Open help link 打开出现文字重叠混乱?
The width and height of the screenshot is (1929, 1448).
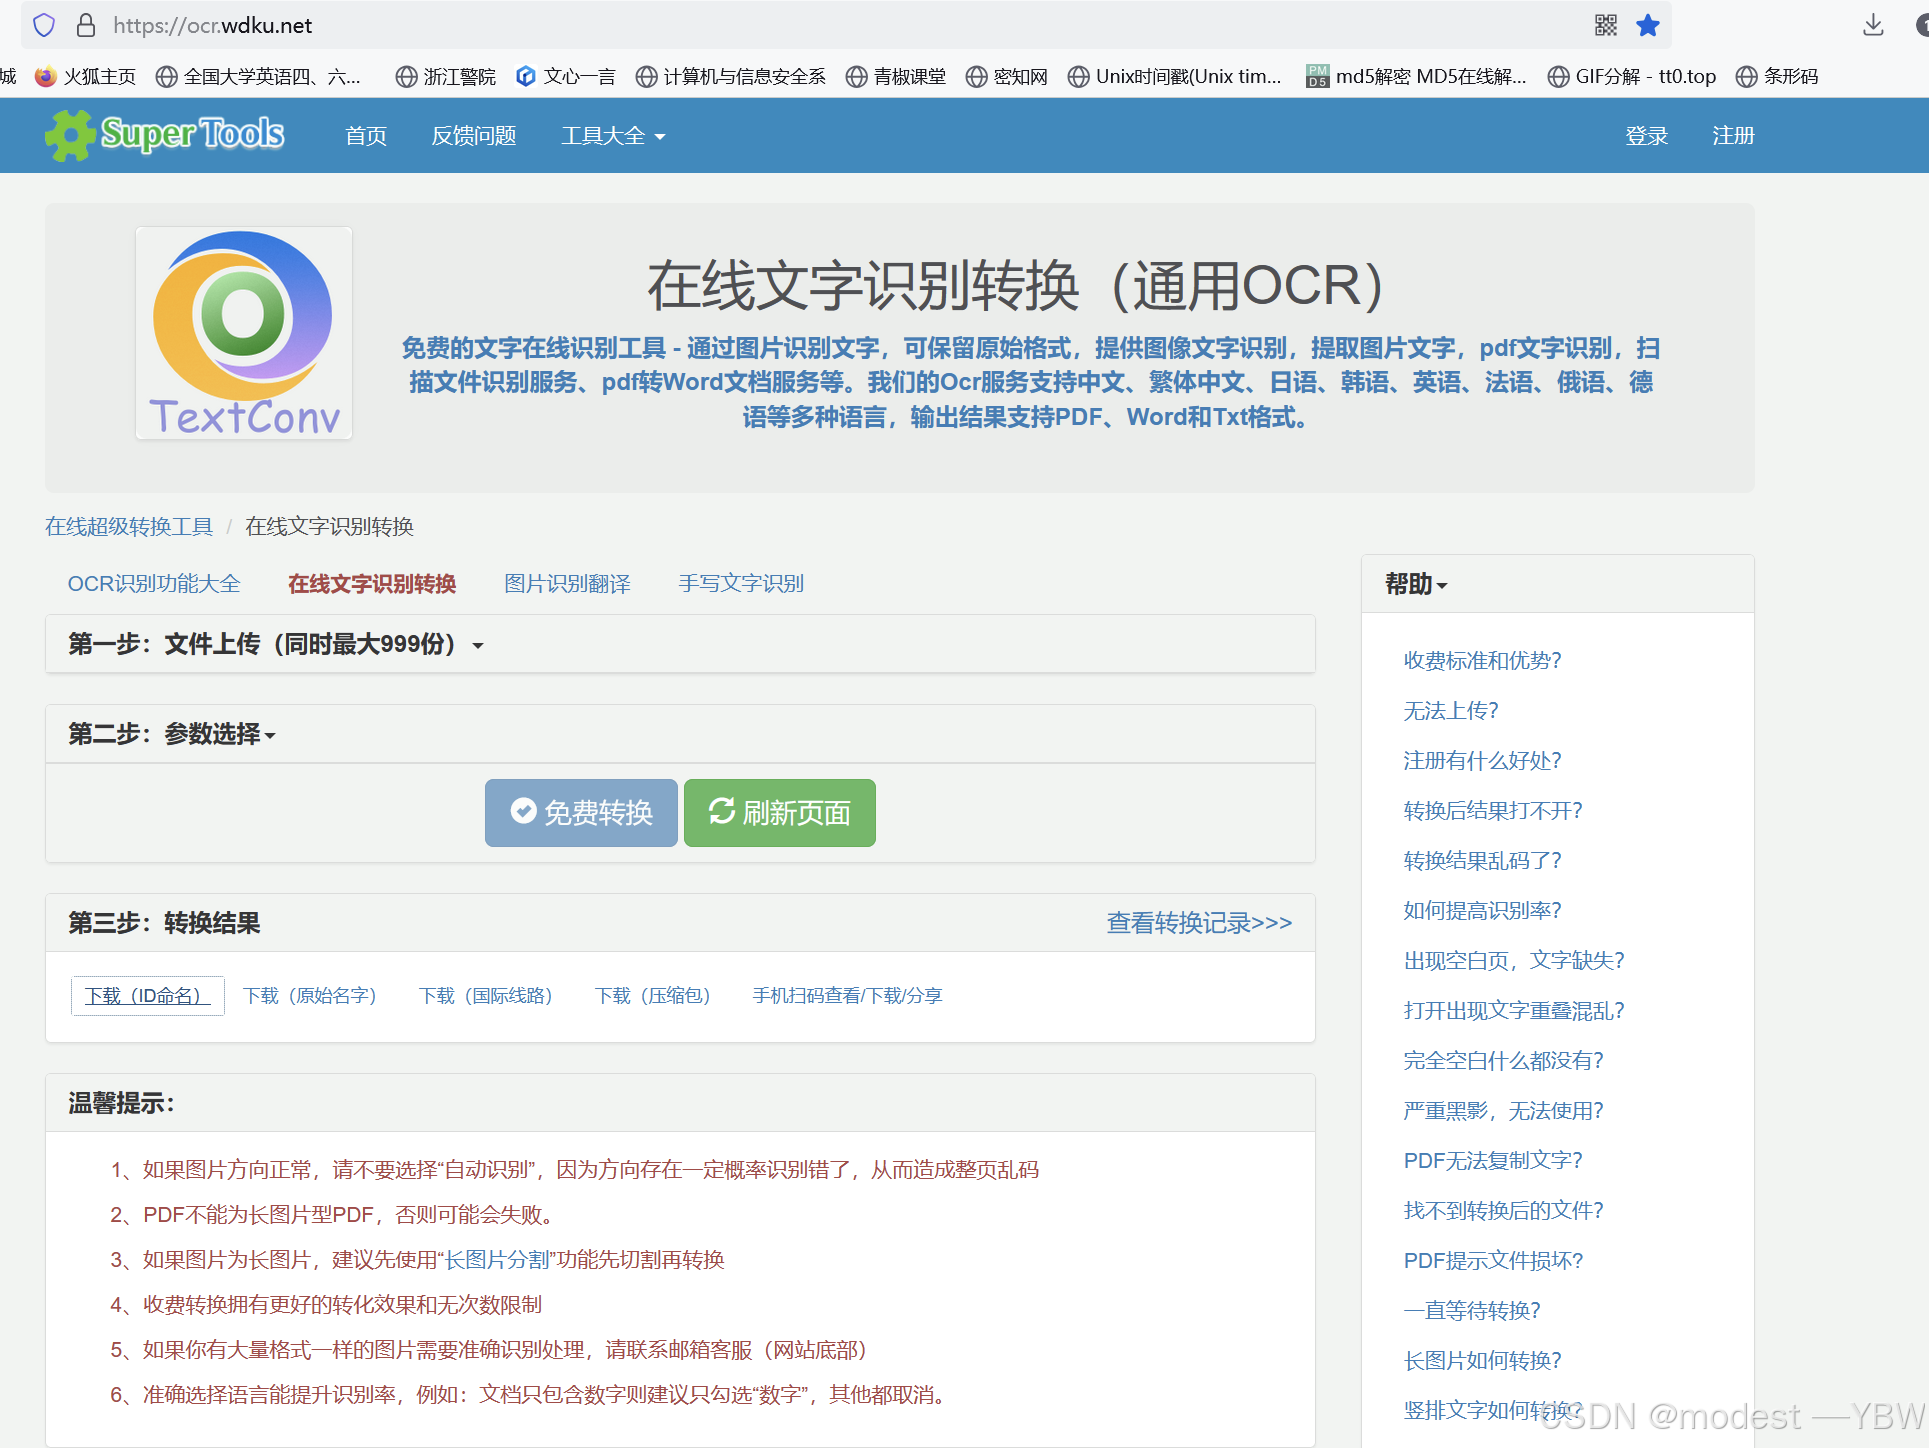click(1514, 1011)
